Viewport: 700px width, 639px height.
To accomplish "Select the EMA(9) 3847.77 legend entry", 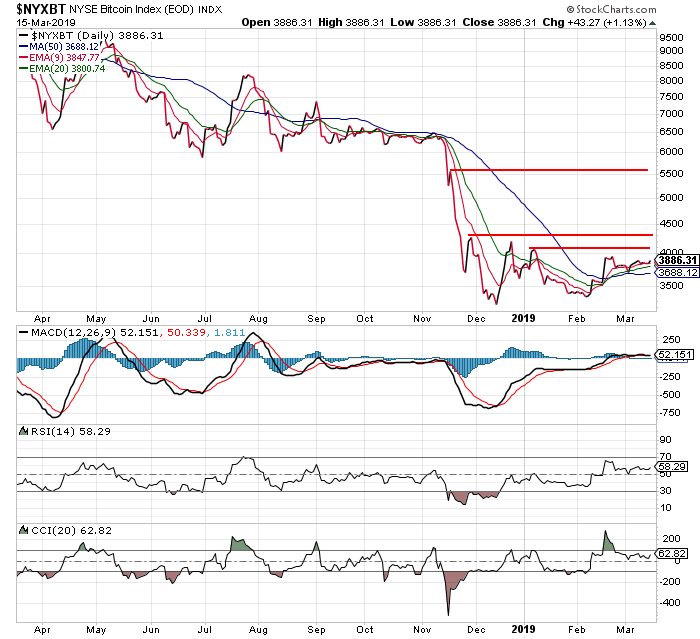I will pyautogui.click(x=59, y=58).
